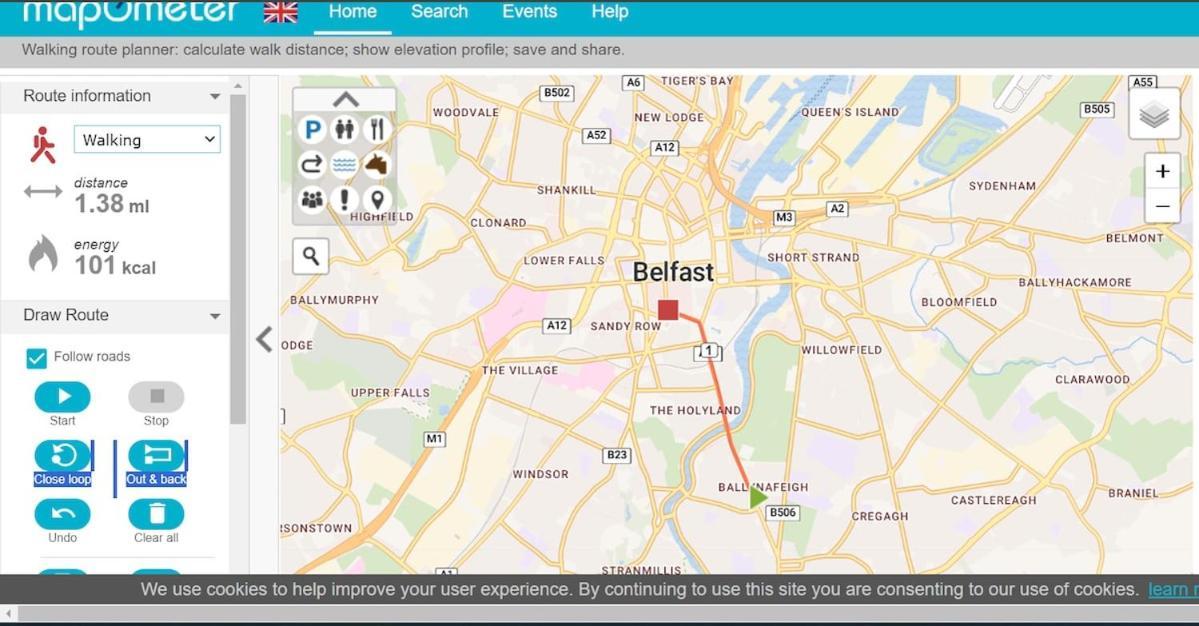Screen dimensions: 1199x626
Task: Open the Help menu
Action: click(609, 12)
